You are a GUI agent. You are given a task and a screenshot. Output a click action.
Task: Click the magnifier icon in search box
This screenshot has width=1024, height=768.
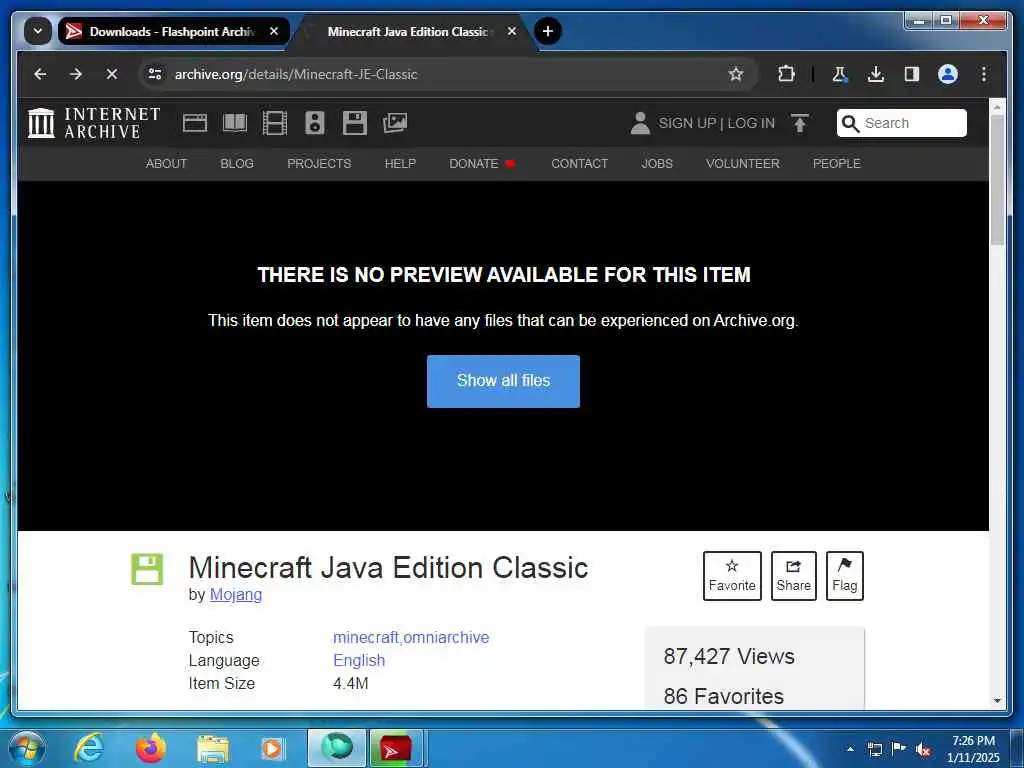click(x=850, y=123)
